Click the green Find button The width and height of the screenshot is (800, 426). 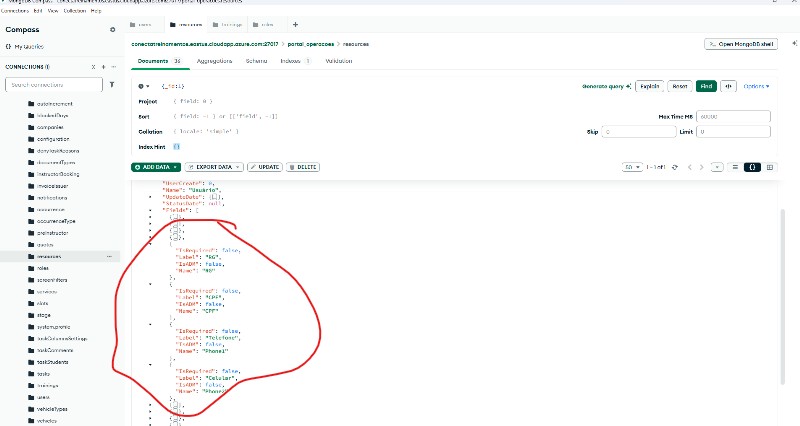(706, 86)
